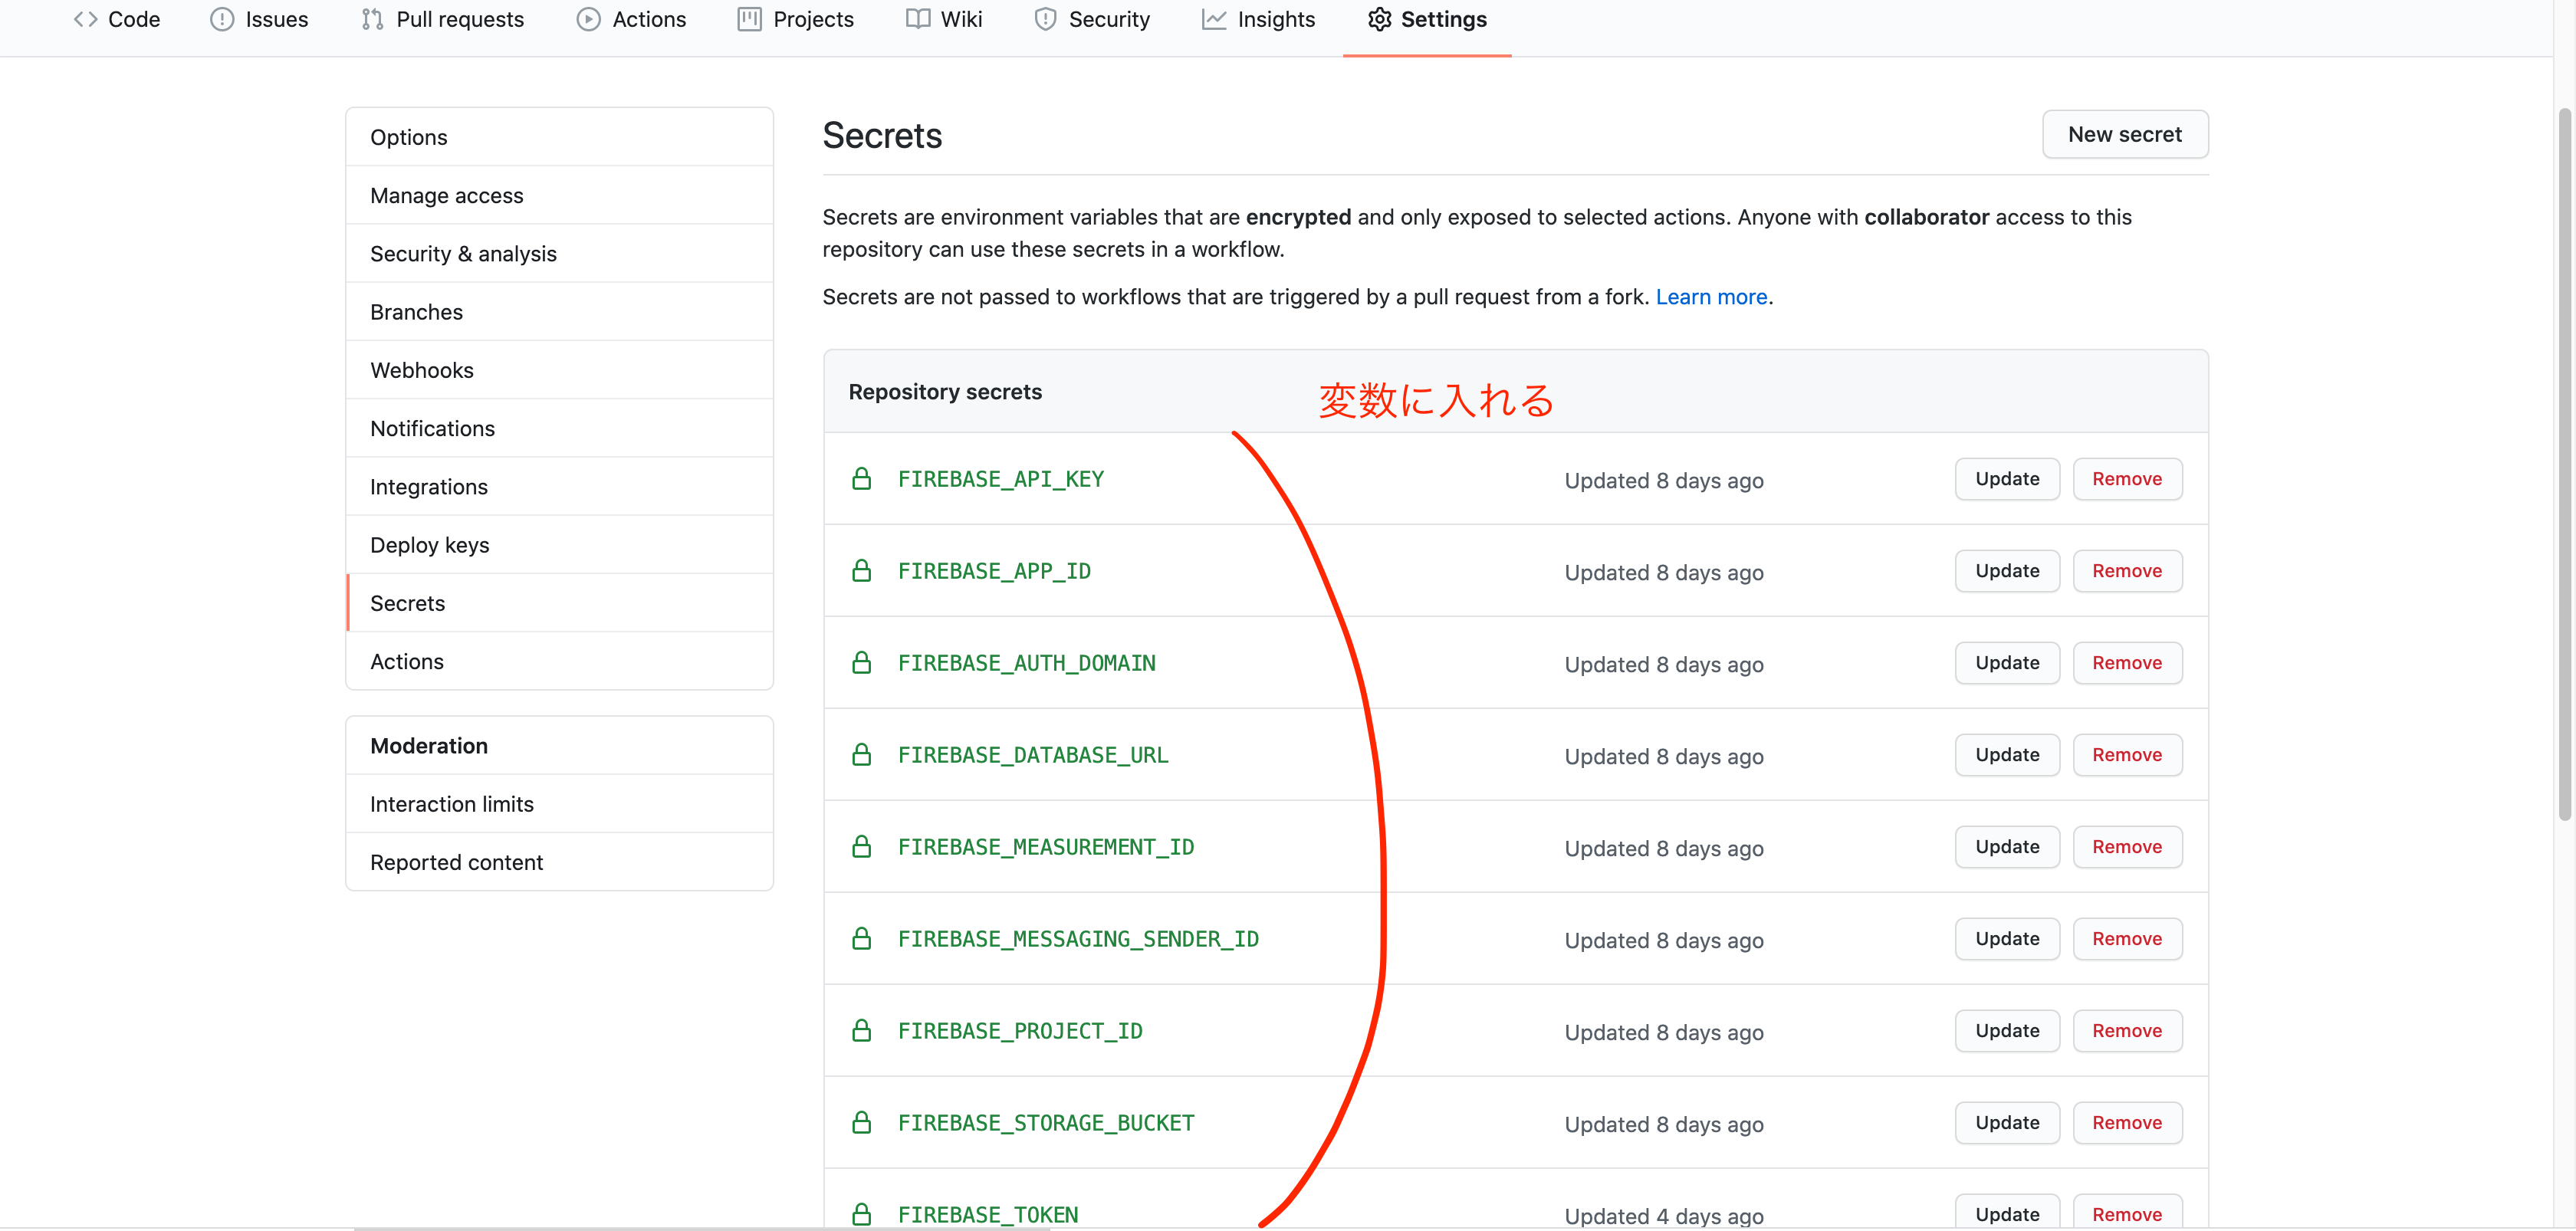This screenshot has width=2576, height=1231.
Task: Click the Wiki book icon
Action: (x=917, y=19)
